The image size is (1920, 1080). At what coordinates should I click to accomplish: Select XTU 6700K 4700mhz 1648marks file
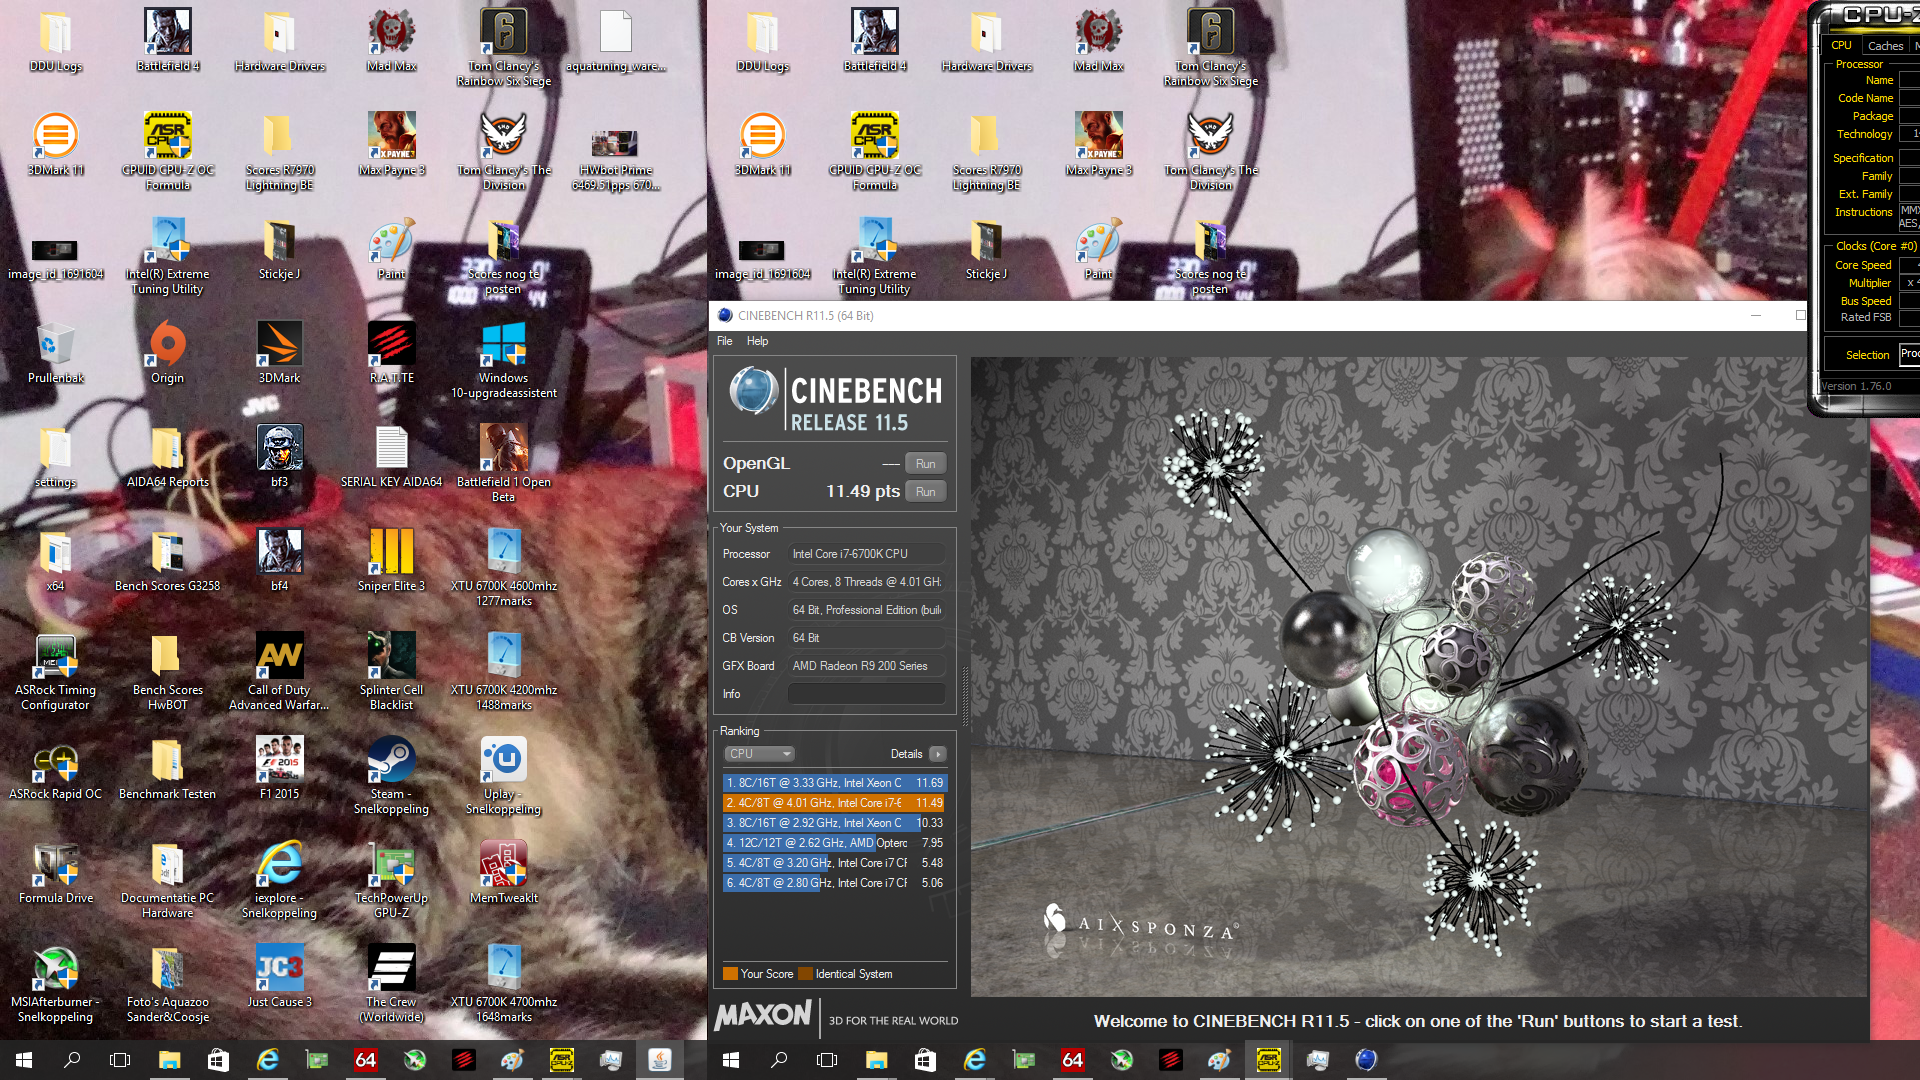[503, 984]
